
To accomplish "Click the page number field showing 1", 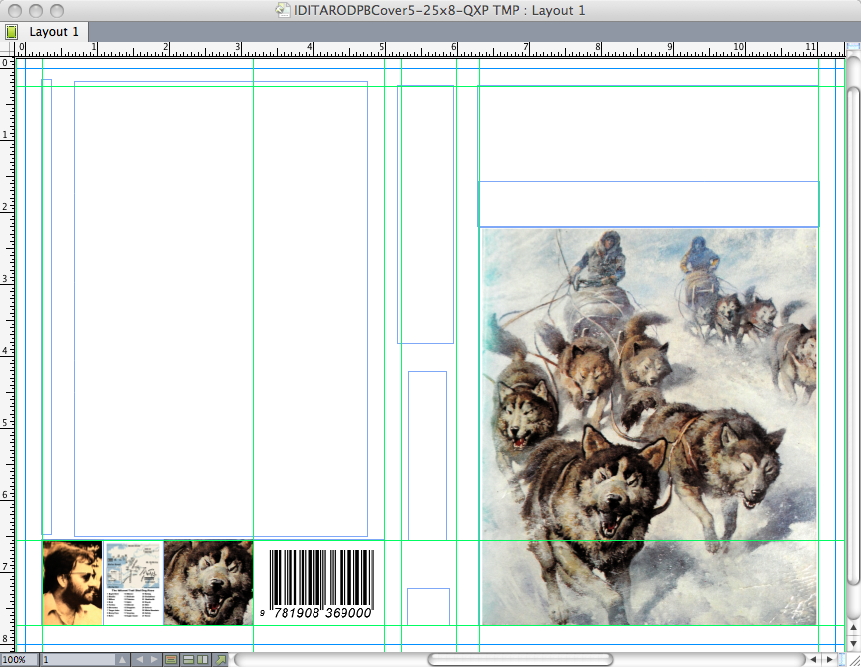I will click(77, 659).
